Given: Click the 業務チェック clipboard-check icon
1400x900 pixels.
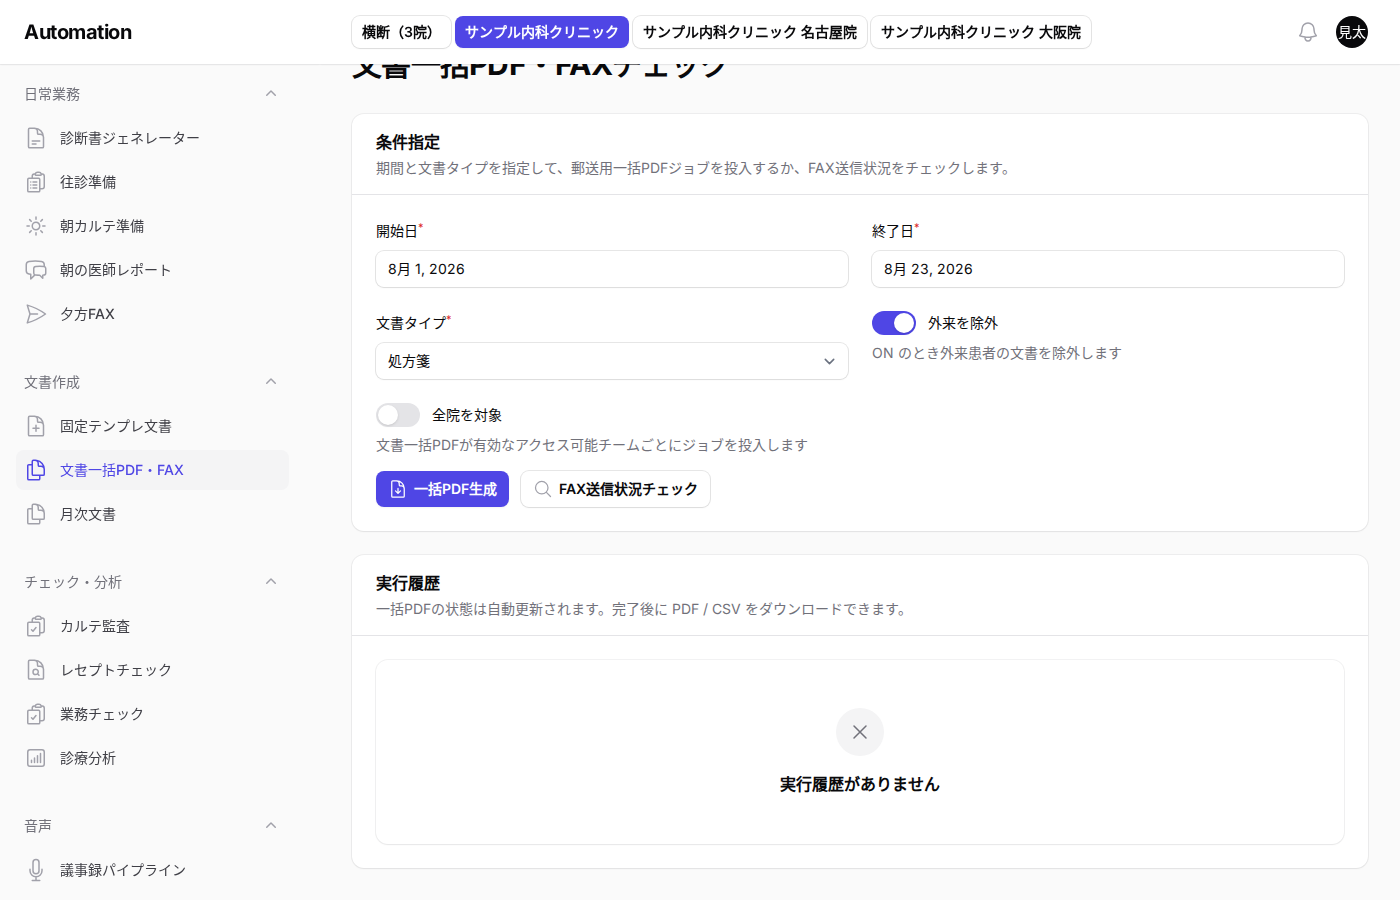Looking at the screenshot, I should [36, 714].
